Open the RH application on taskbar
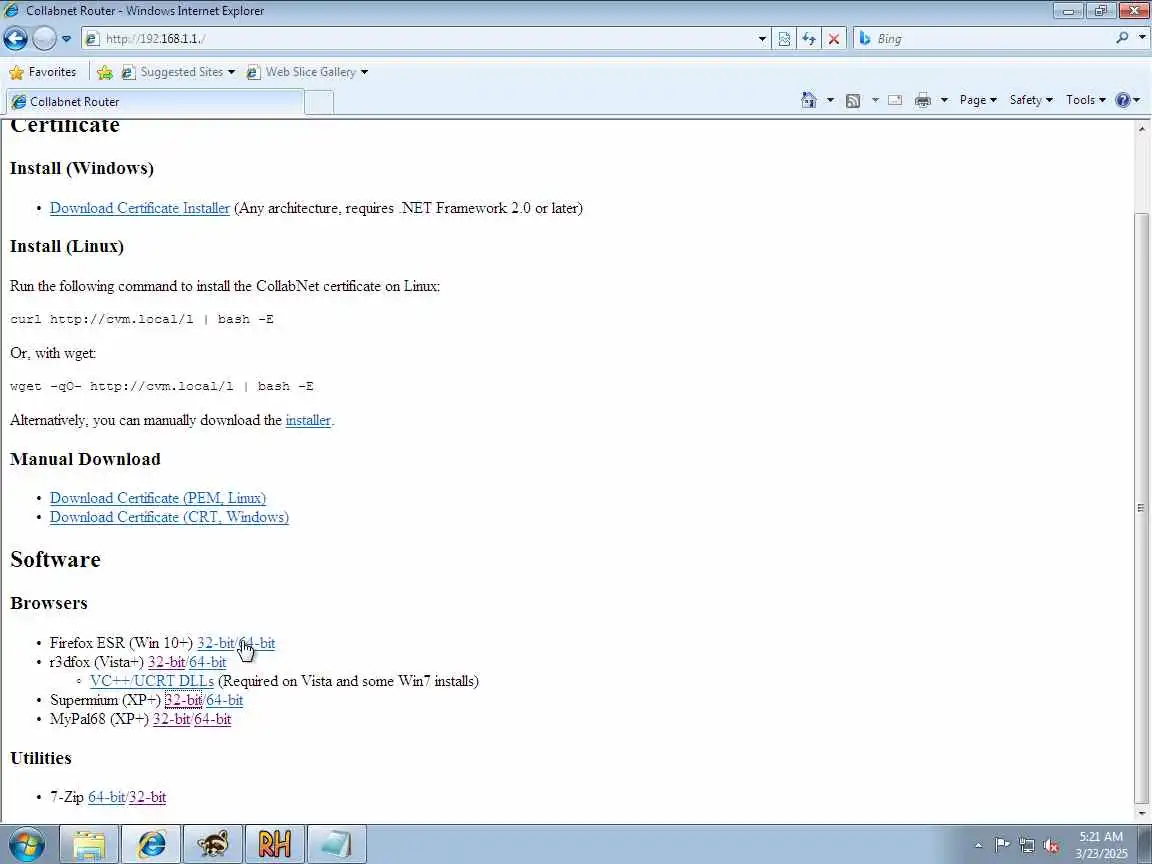This screenshot has height=864, width=1152. pos(274,844)
